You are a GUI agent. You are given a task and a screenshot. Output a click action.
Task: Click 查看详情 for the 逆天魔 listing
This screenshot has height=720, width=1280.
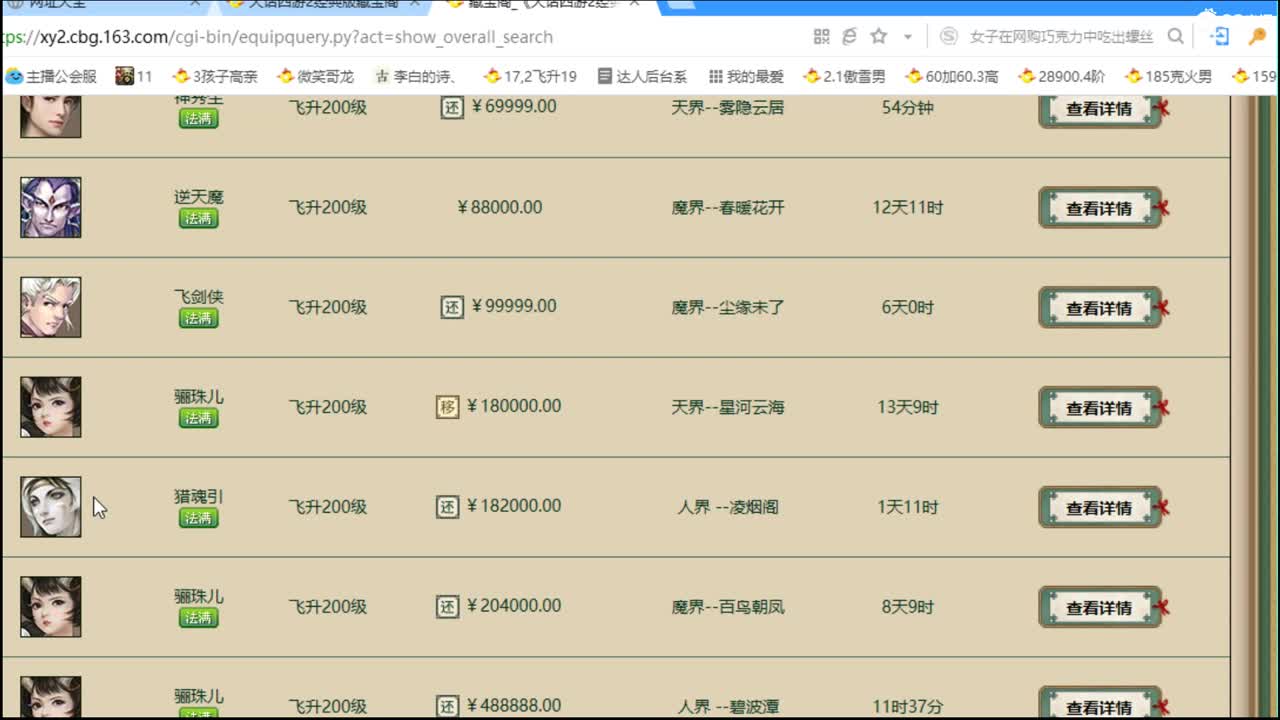pyautogui.click(x=1099, y=208)
